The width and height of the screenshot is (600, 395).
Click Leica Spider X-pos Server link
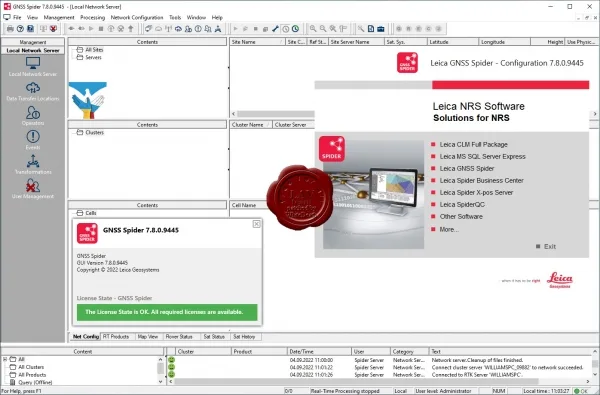[x=476, y=193]
